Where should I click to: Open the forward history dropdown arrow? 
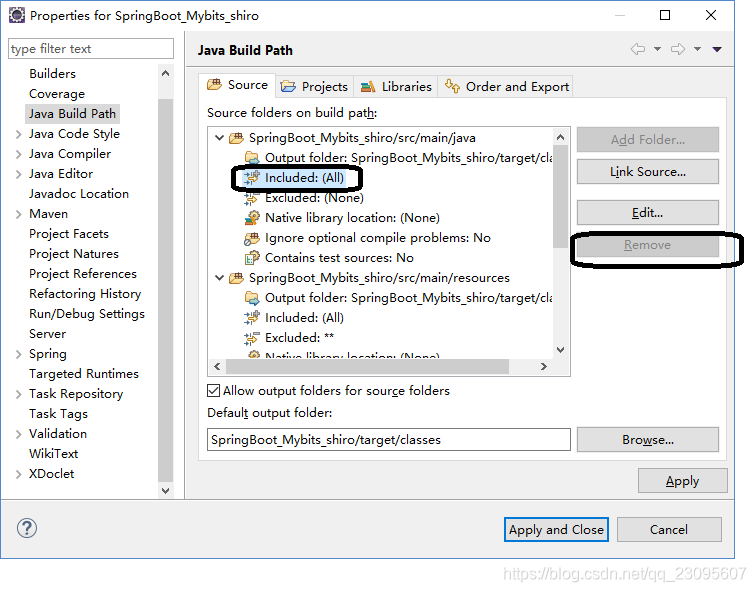(x=697, y=49)
